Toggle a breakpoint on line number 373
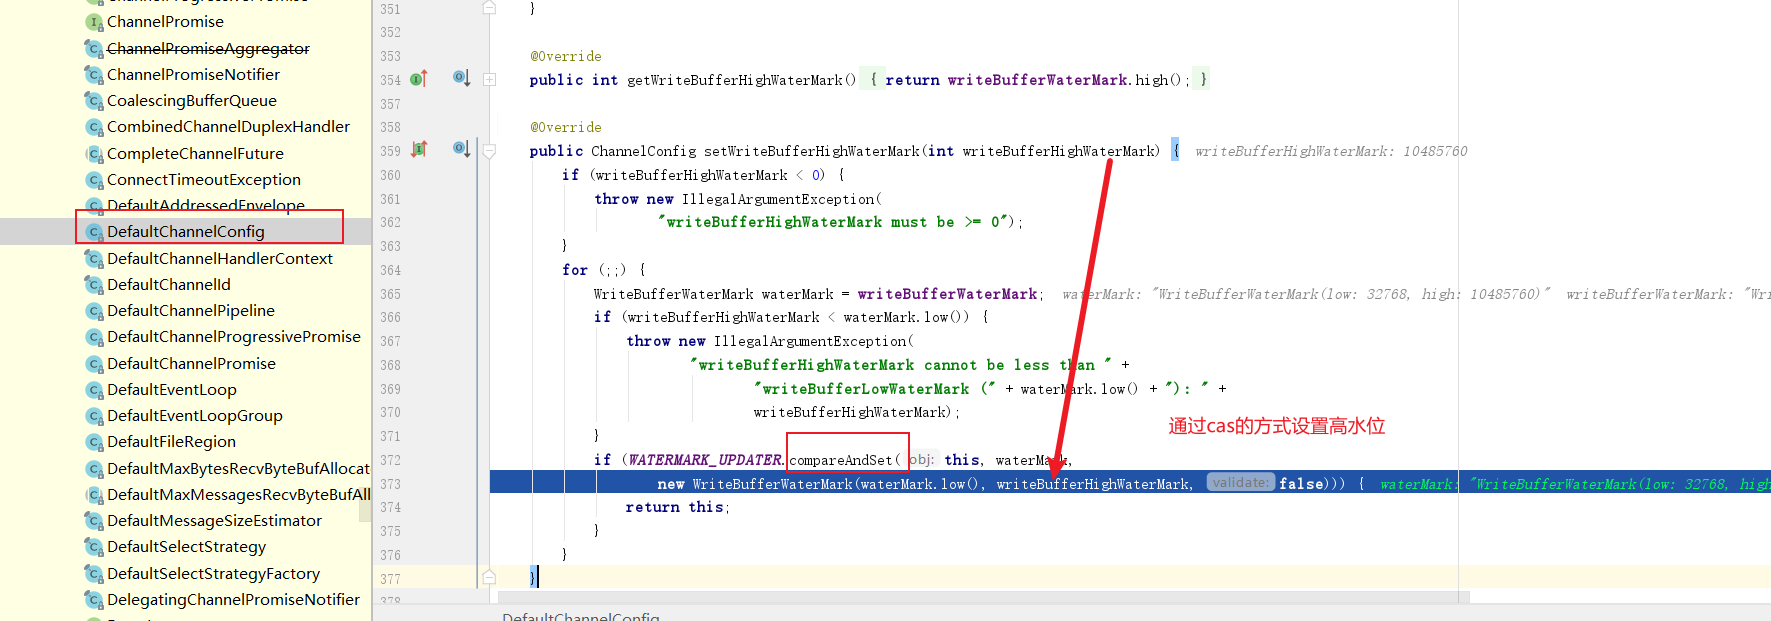This screenshot has height=621, width=1771. (390, 484)
